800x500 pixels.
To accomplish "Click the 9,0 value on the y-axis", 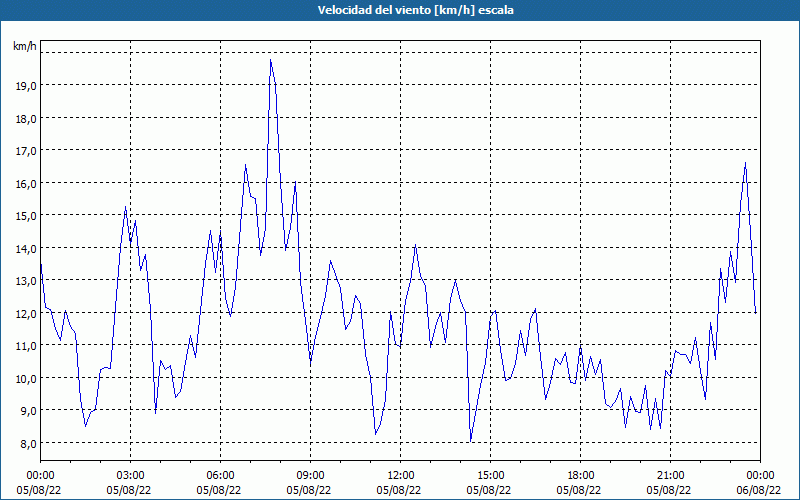I will coord(29,411).
